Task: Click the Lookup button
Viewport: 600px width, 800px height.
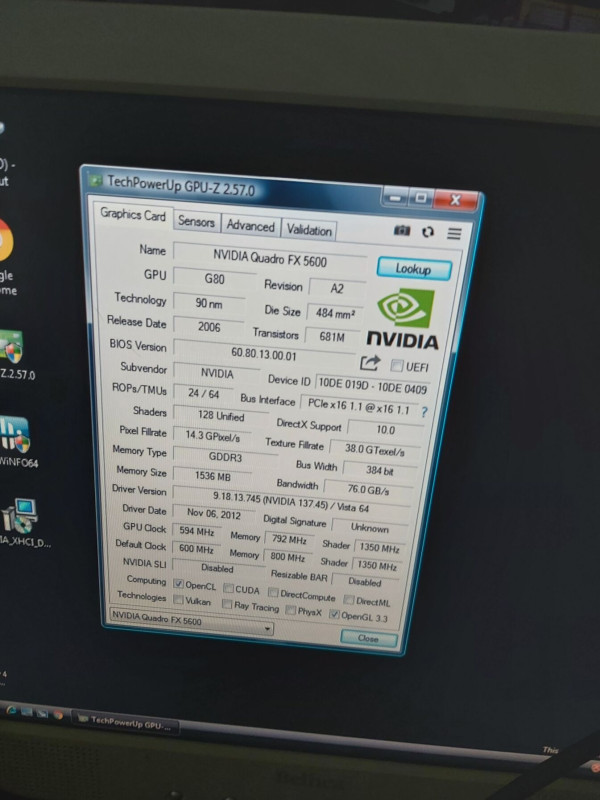Action: tap(414, 268)
